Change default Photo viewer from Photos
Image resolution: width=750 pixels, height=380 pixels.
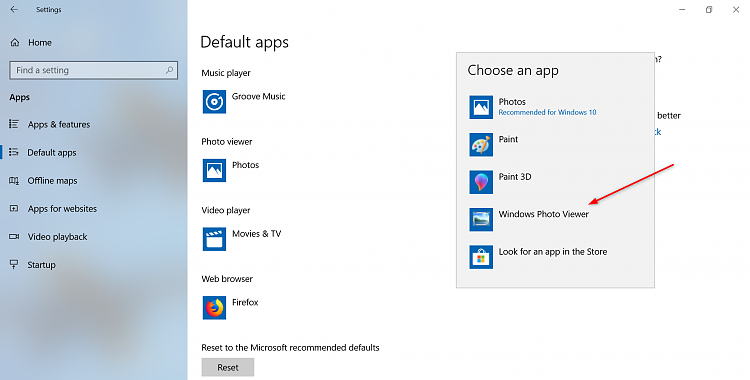231,170
